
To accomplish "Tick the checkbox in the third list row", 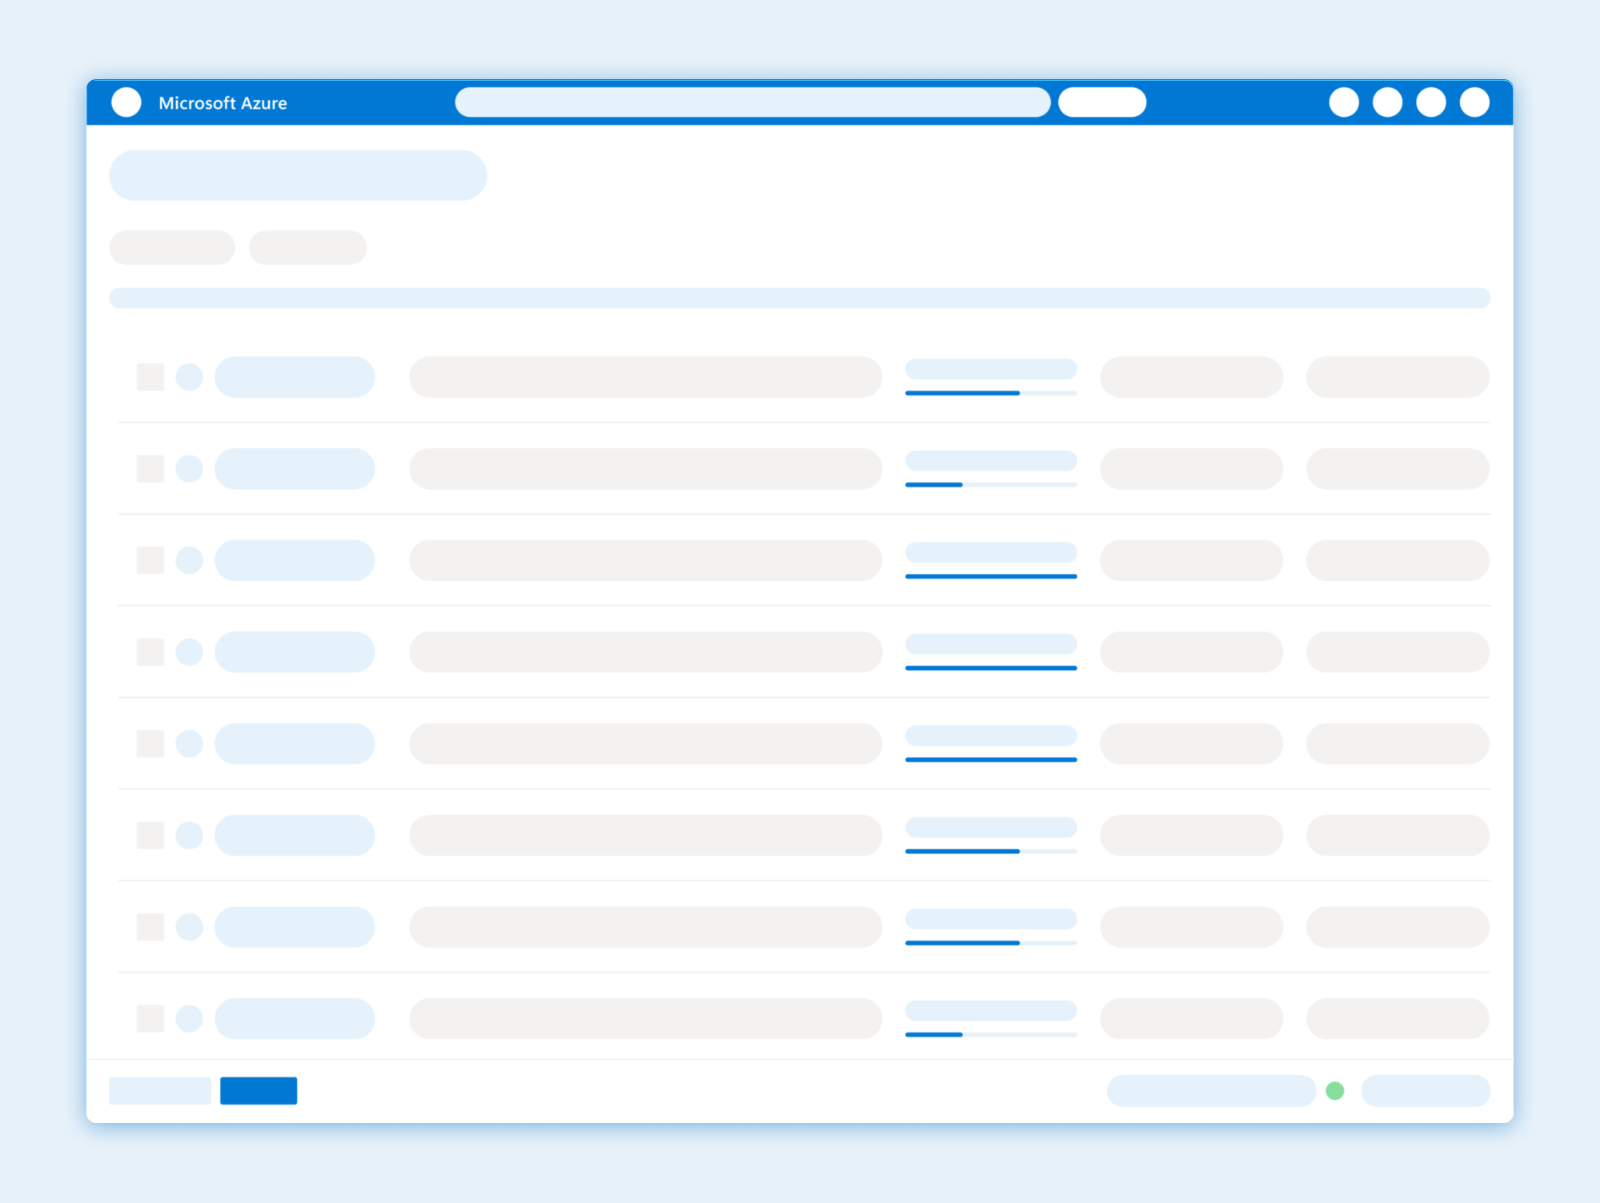I will tap(150, 560).
